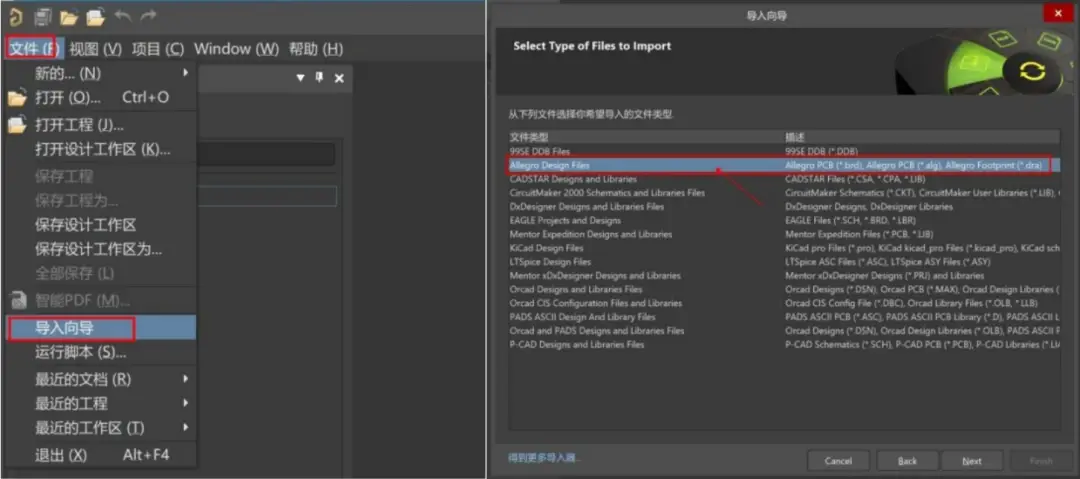Expand the 新的... (N) submenu
The height and width of the screenshot is (479, 1080).
(185, 72)
